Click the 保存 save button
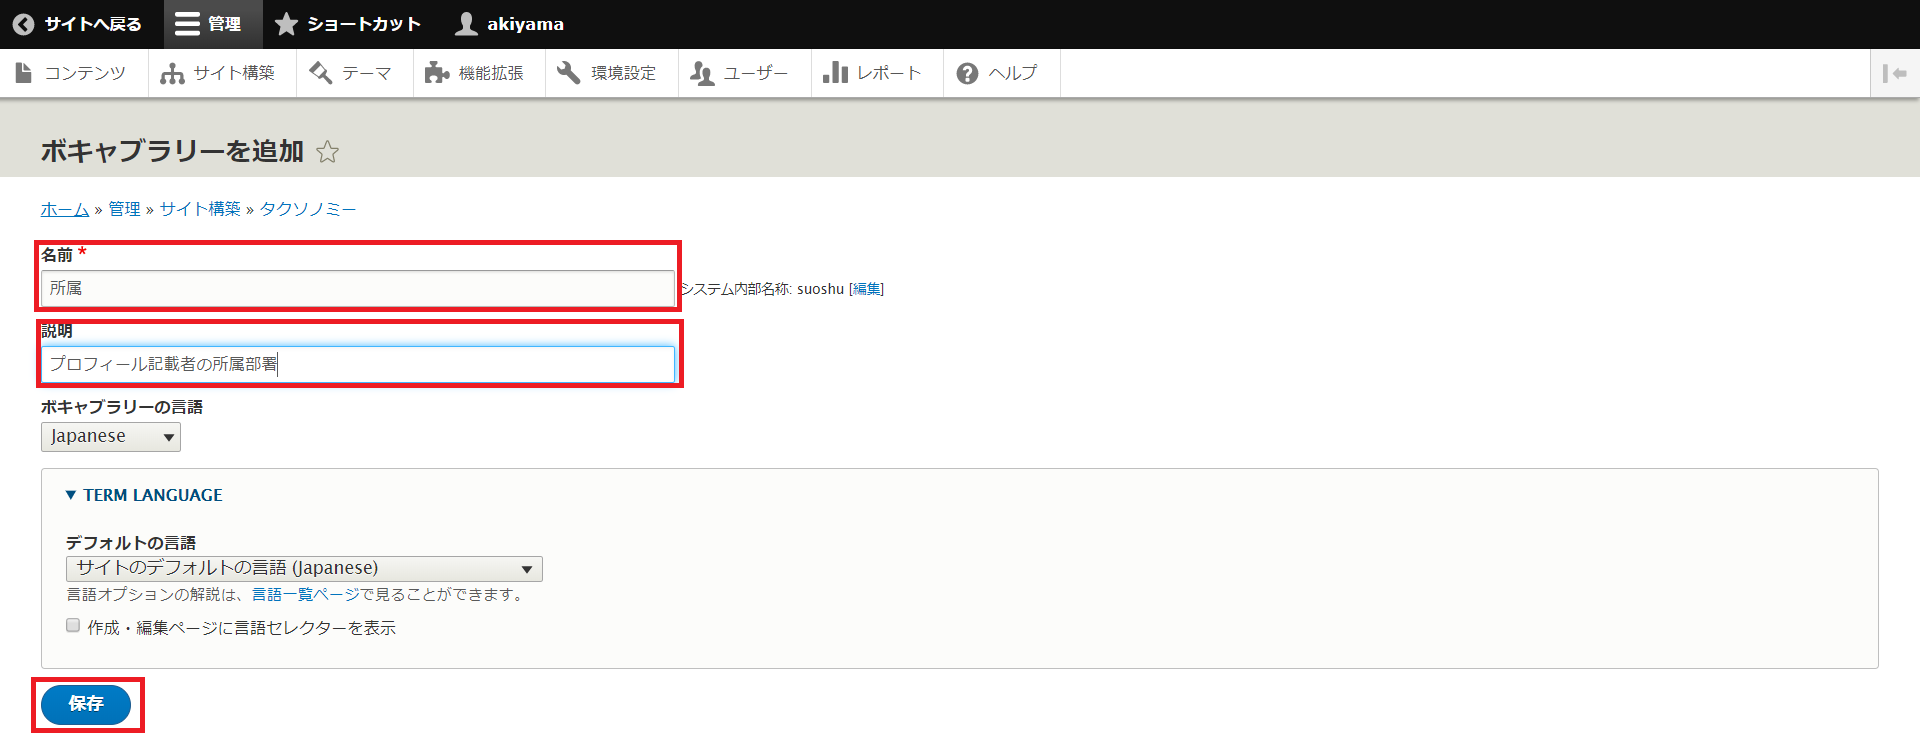The height and width of the screenshot is (748, 1920). coord(86,704)
